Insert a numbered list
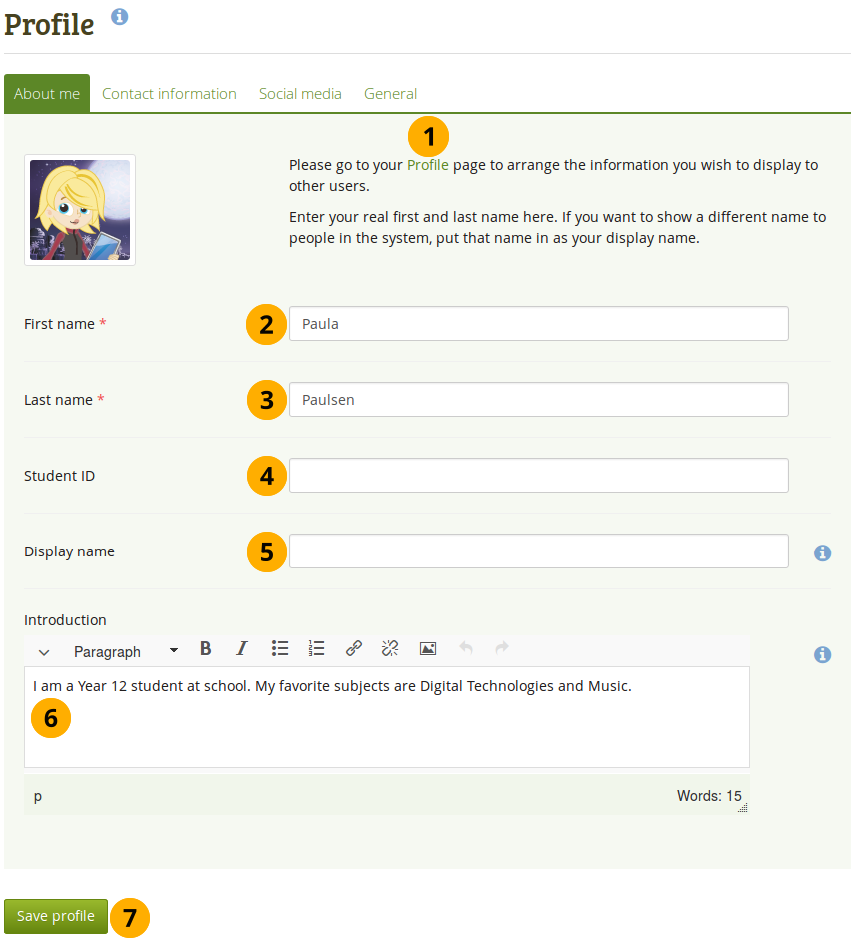 [317, 649]
